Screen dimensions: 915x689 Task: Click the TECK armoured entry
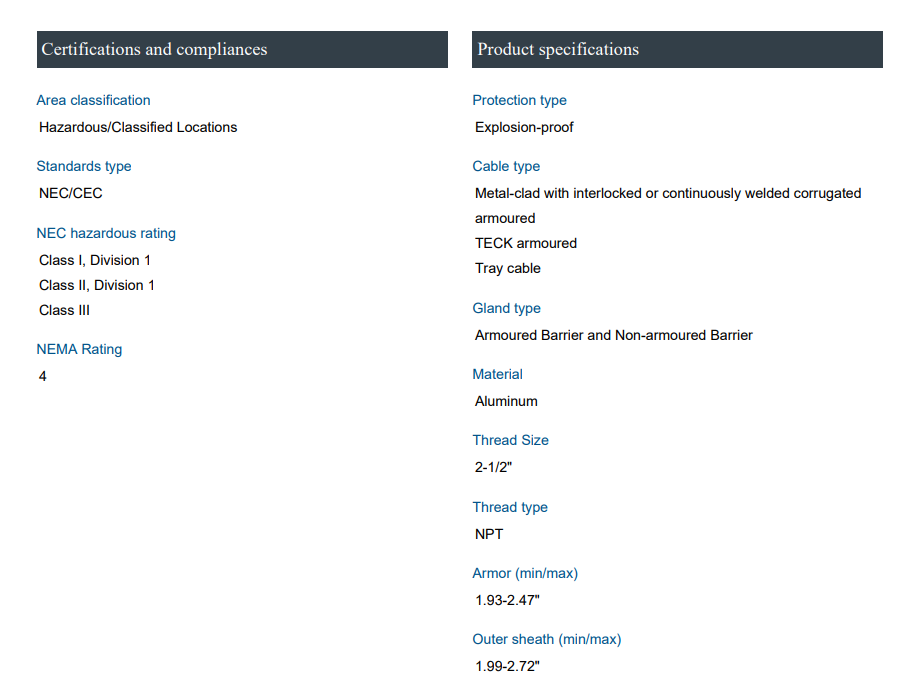pos(526,243)
